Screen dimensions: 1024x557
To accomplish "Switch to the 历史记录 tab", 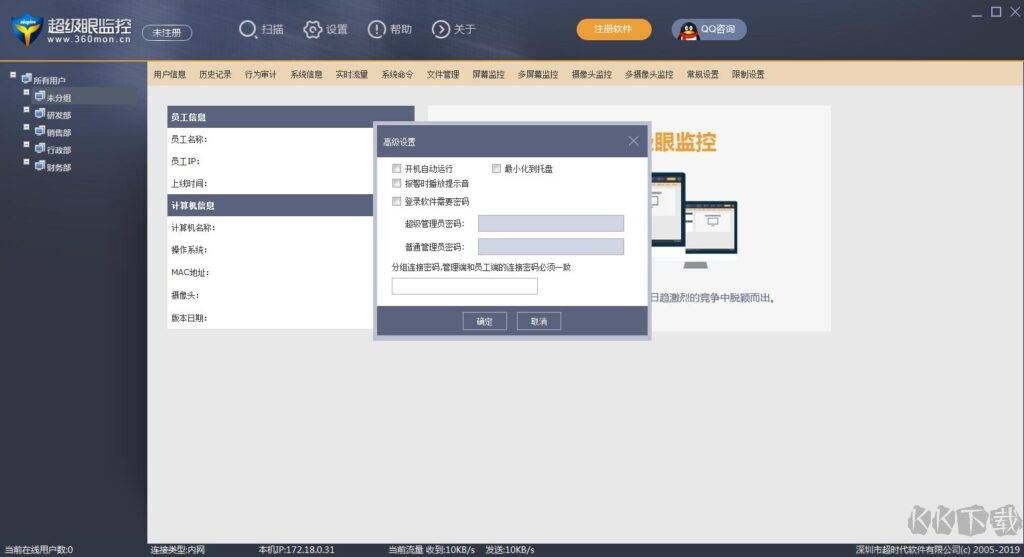I will pyautogui.click(x=216, y=74).
